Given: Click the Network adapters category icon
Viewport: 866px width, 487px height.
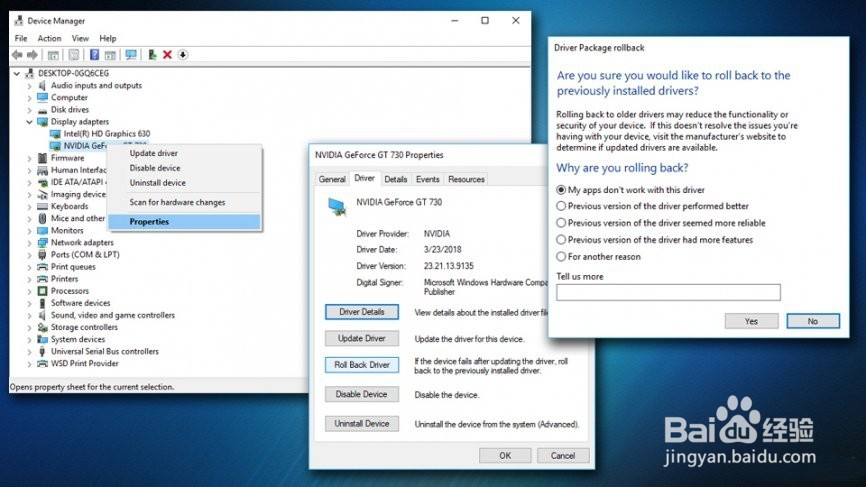Looking at the screenshot, I should click(x=42, y=242).
